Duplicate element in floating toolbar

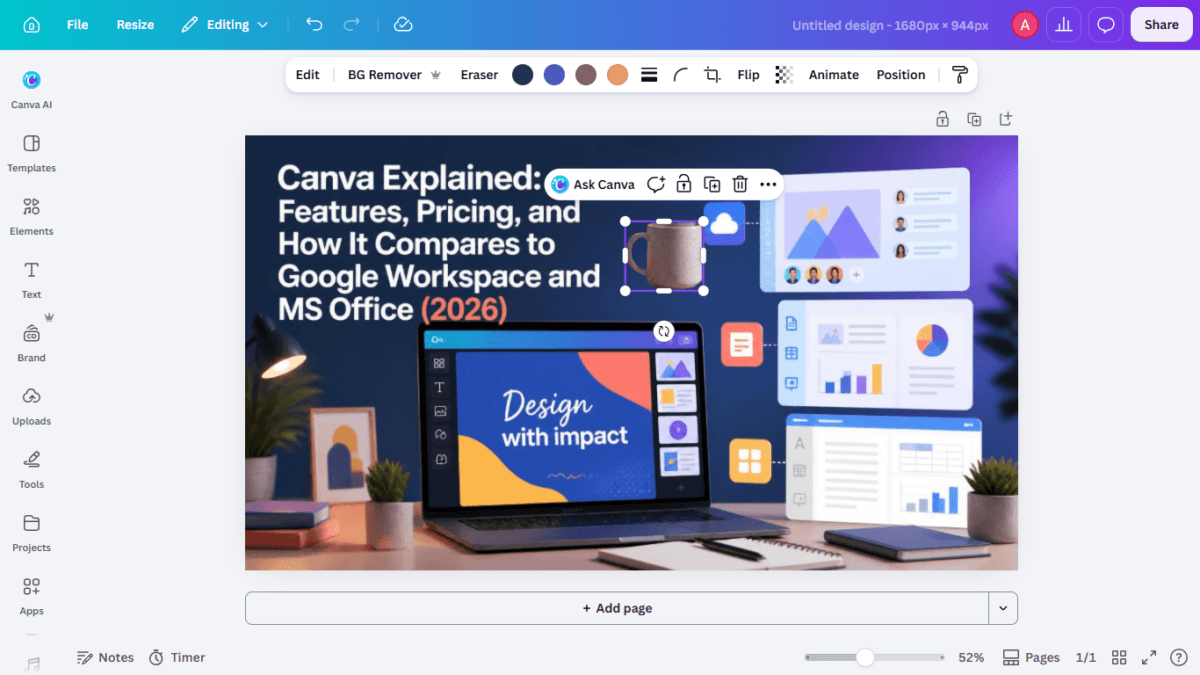coord(712,184)
